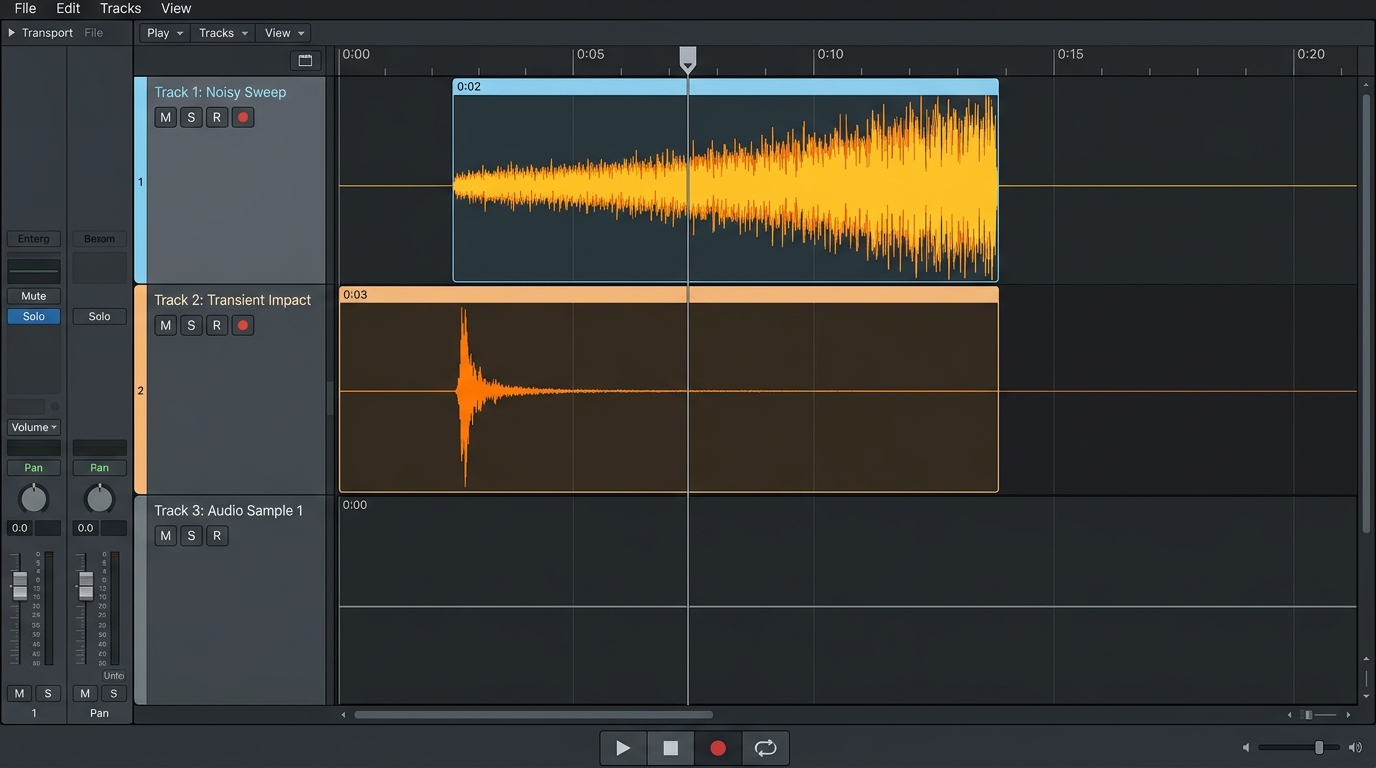1376x768 pixels.
Task: Hit the red Record transport button
Action: (x=718, y=748)
